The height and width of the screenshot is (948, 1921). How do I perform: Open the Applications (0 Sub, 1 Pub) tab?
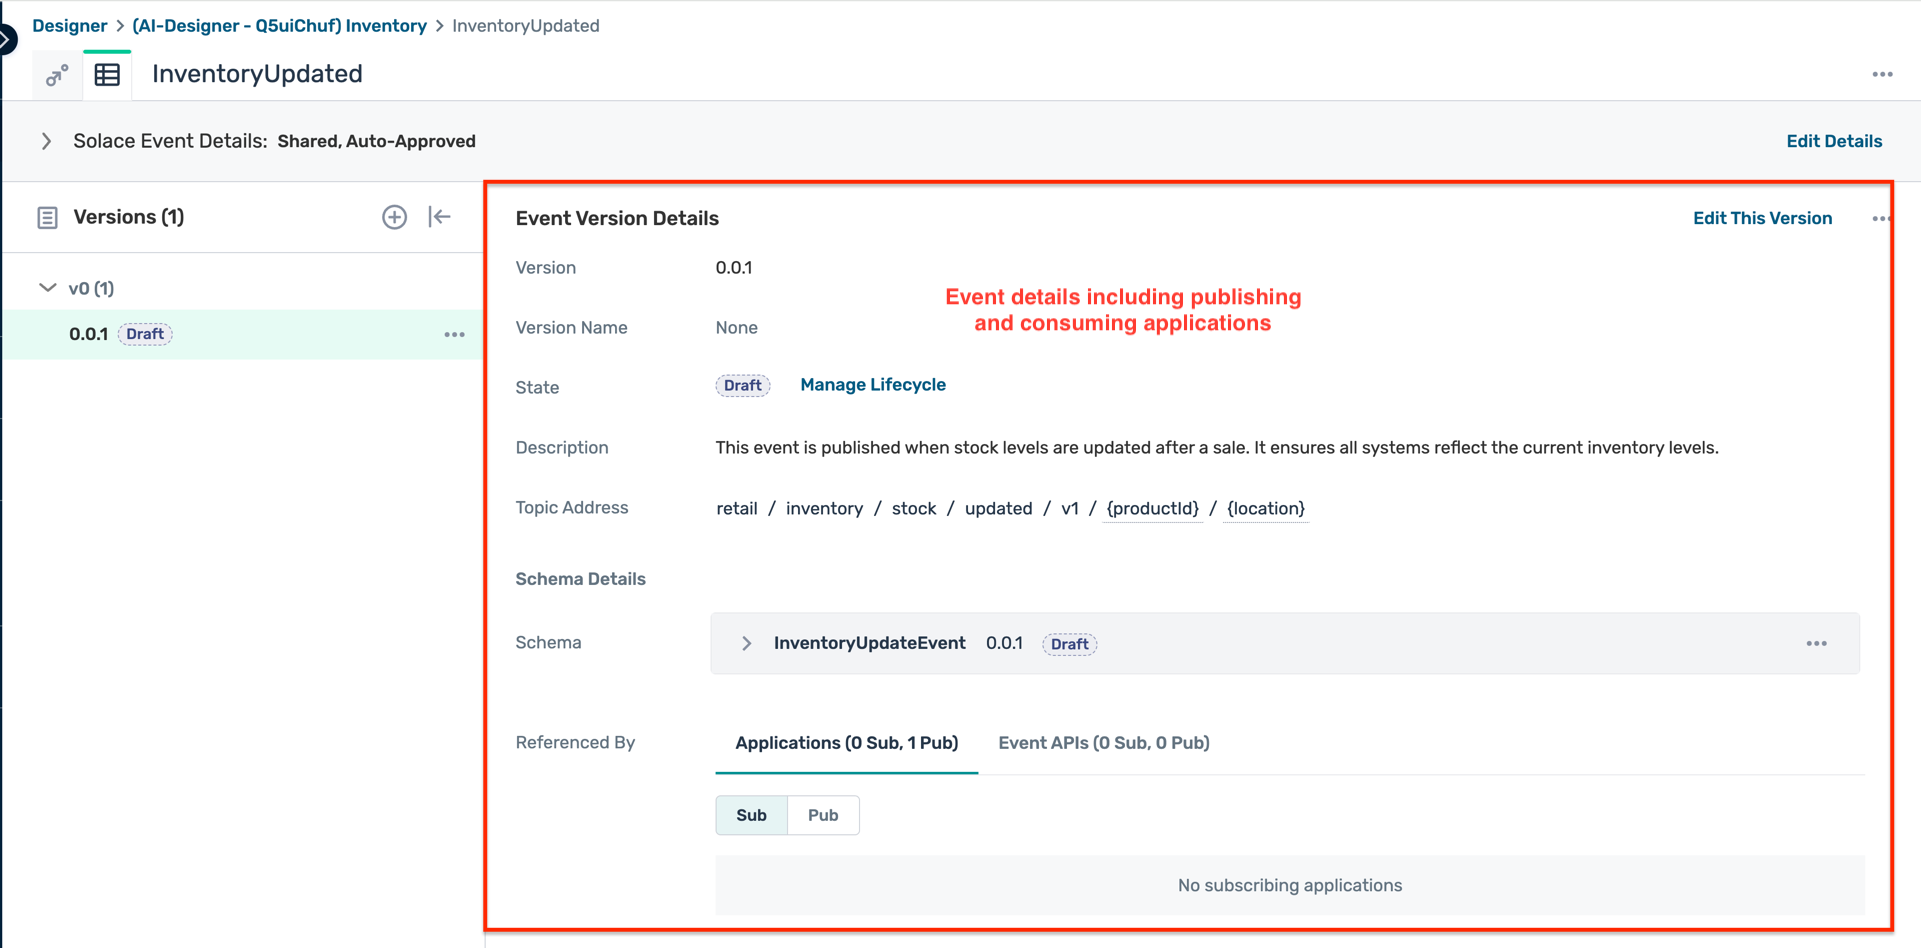846,743
